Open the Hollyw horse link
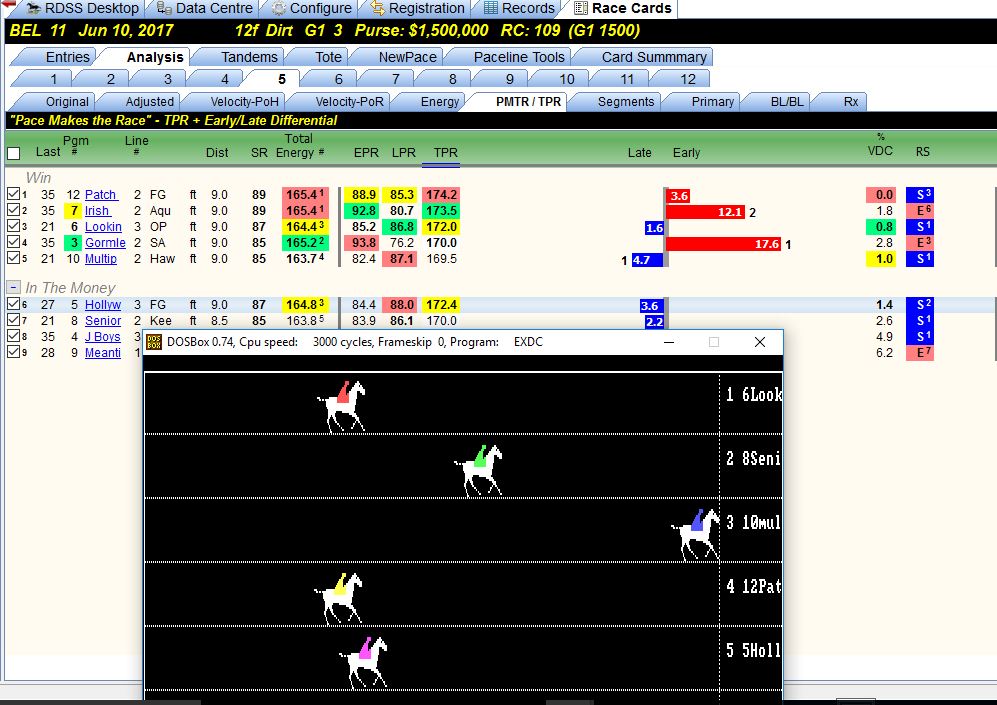Viewport: 997px width, 705px height. [x=102, y=305]
